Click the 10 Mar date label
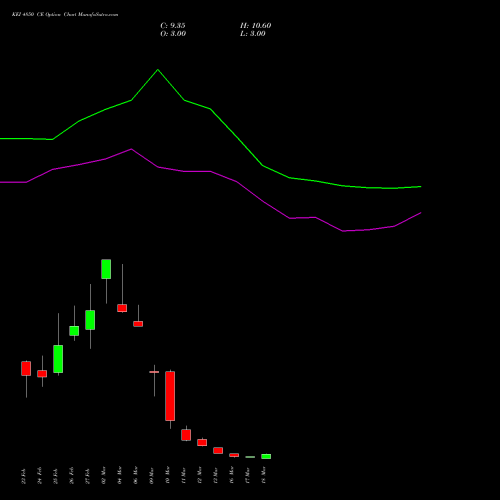500x500 pixels. (168, 475)
